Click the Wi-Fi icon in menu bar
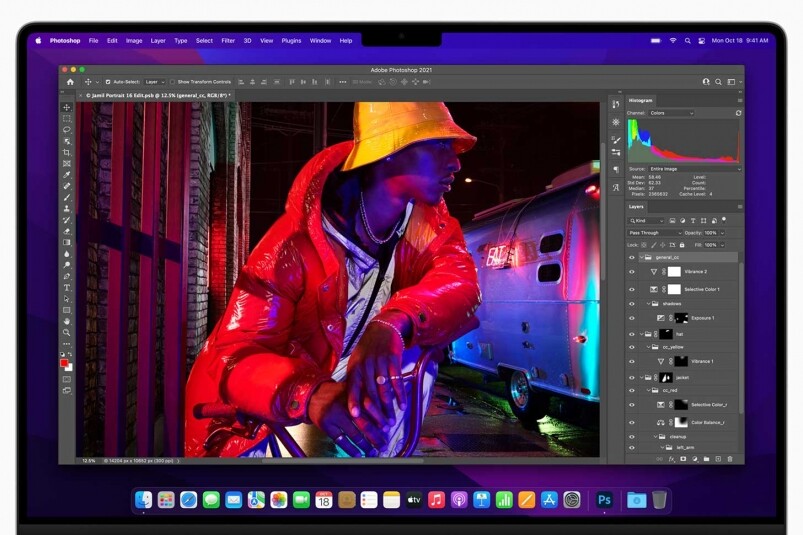 [672, 40]
